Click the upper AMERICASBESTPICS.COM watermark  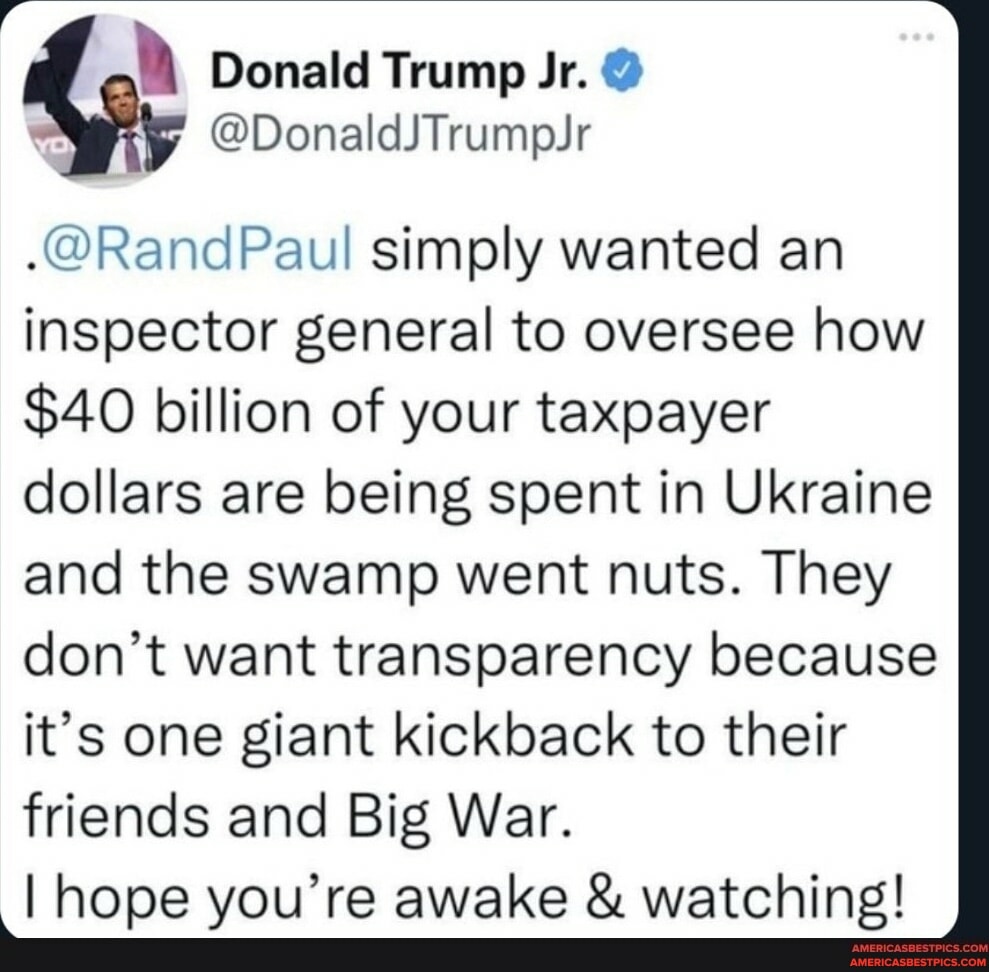click(x=918, y=948)
